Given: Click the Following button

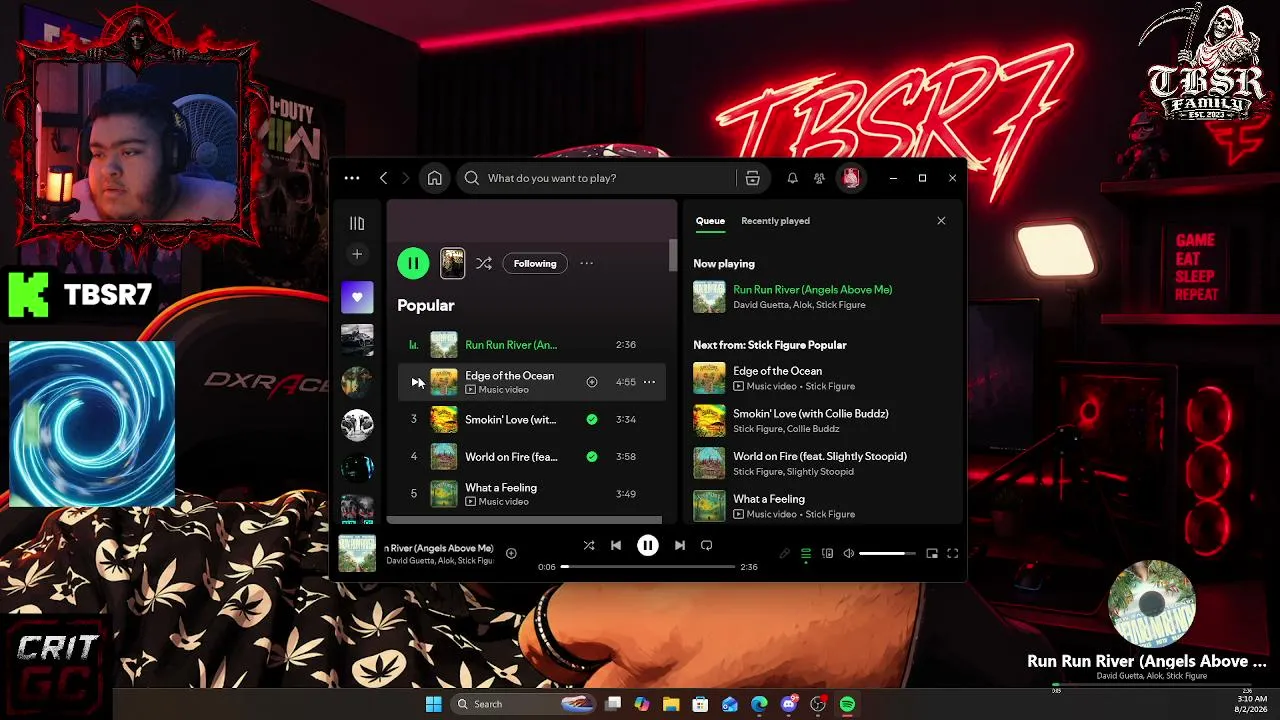Looking at the screenshot, I should point(535,263).
